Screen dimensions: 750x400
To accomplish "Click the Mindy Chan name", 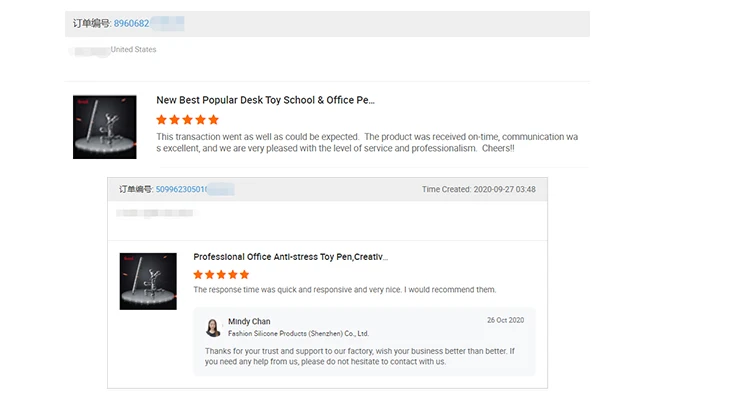I will click(249, 322).
